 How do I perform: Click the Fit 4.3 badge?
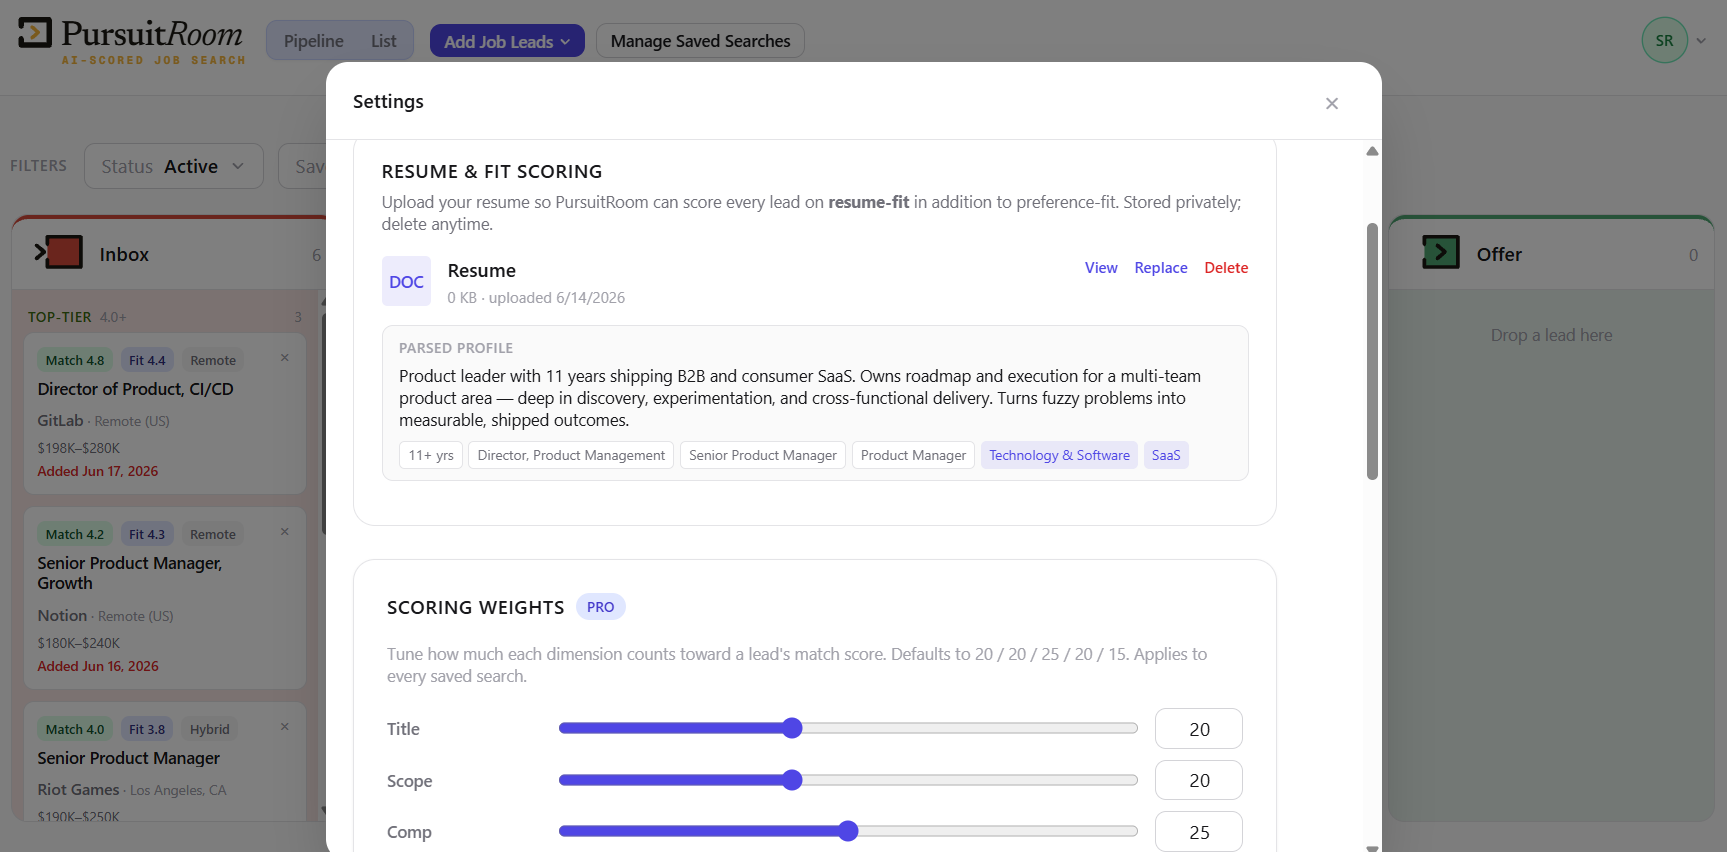pos(147,534)
